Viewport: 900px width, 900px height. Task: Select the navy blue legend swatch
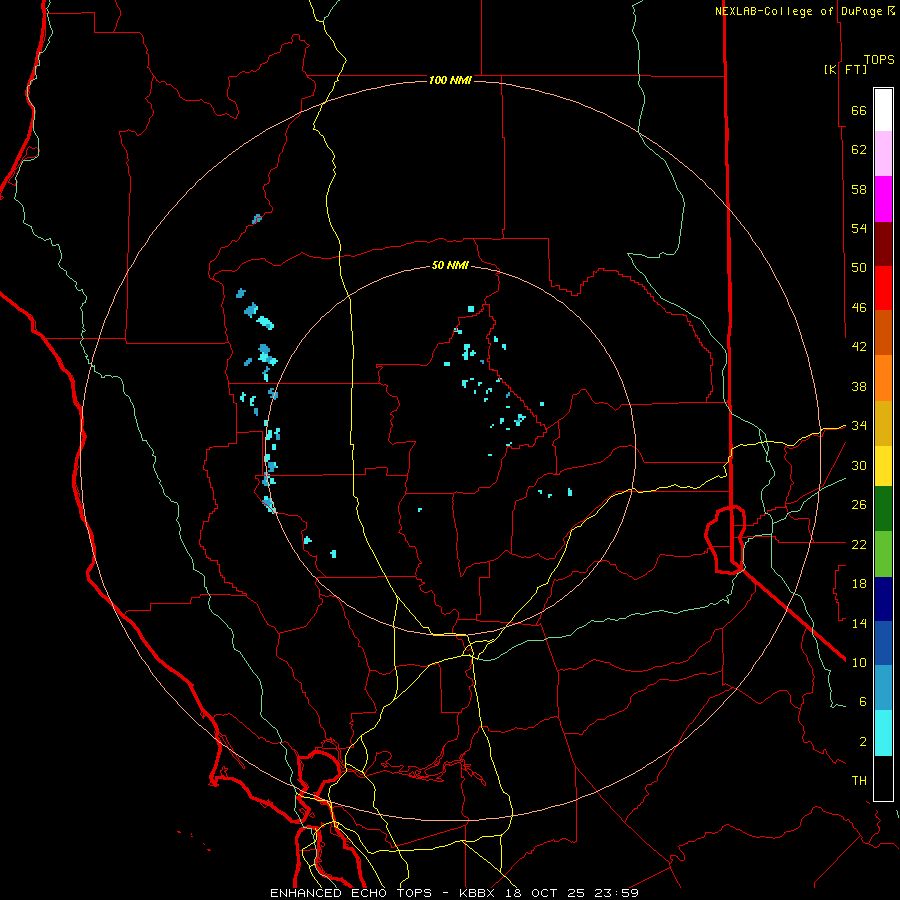tap(883, 599)
